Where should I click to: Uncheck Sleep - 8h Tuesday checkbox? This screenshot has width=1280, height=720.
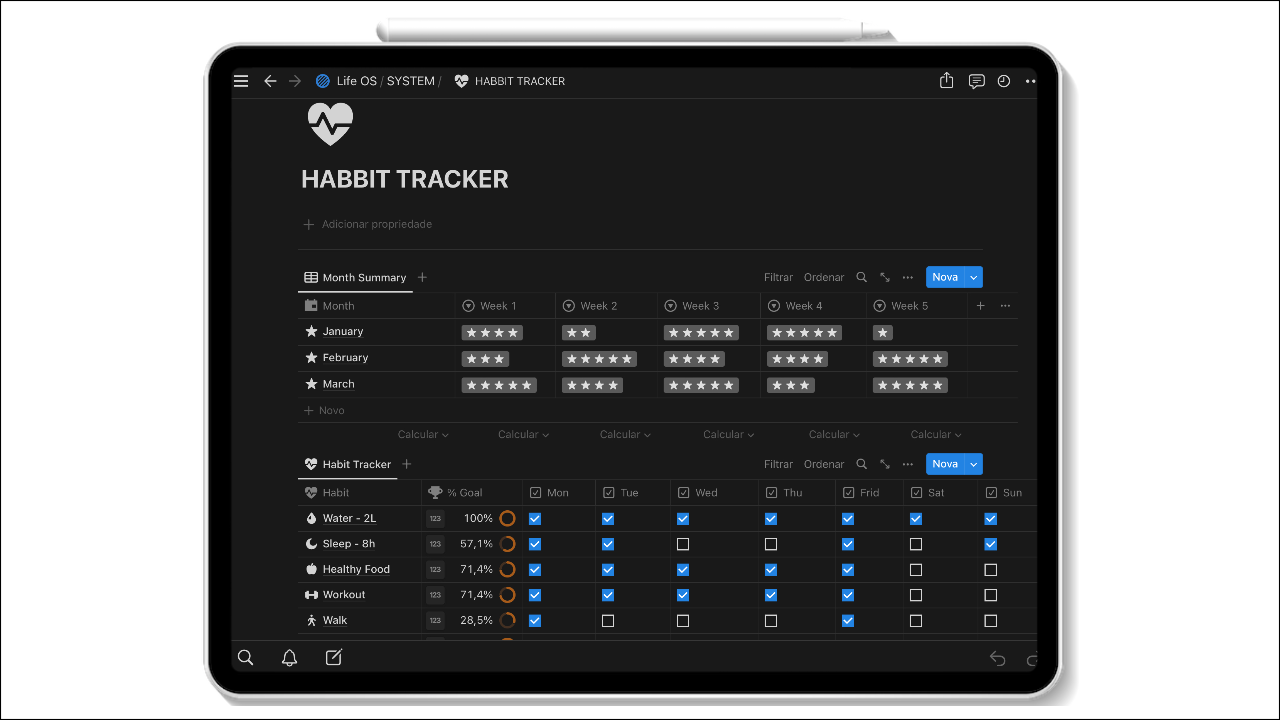[608, 544]
